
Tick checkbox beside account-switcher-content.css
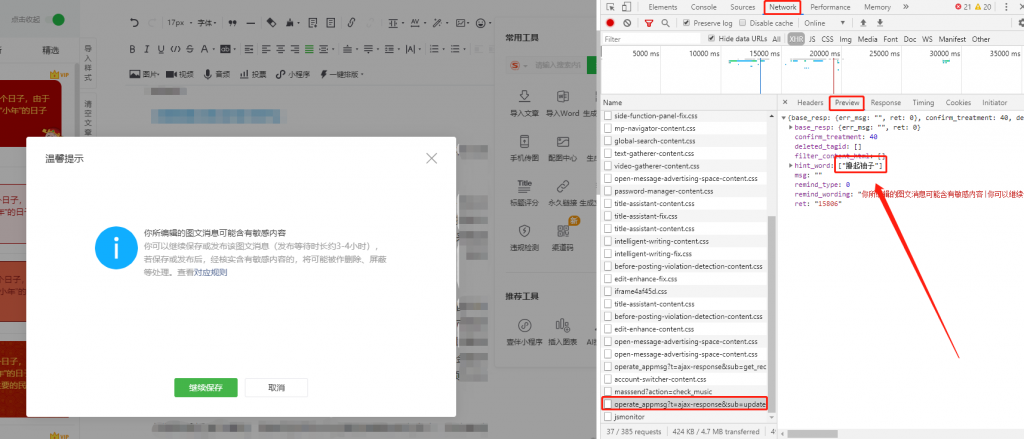[x=608, y=380]
